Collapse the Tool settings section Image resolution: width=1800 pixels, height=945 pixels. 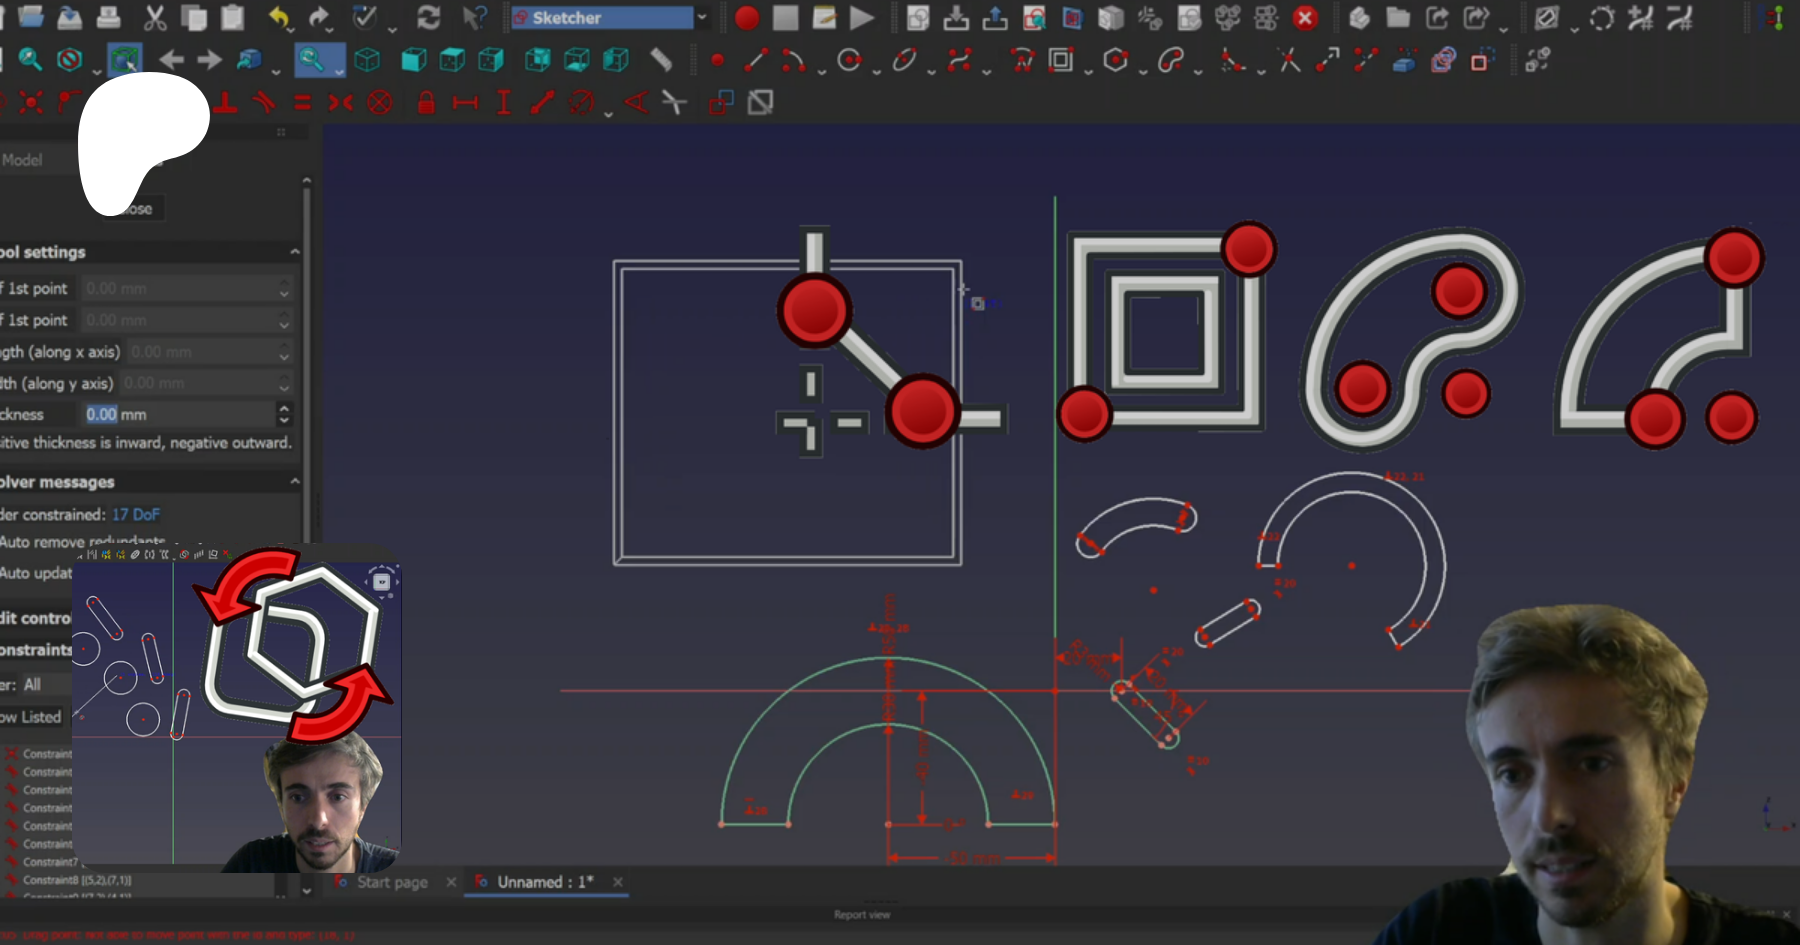(294, 252)
